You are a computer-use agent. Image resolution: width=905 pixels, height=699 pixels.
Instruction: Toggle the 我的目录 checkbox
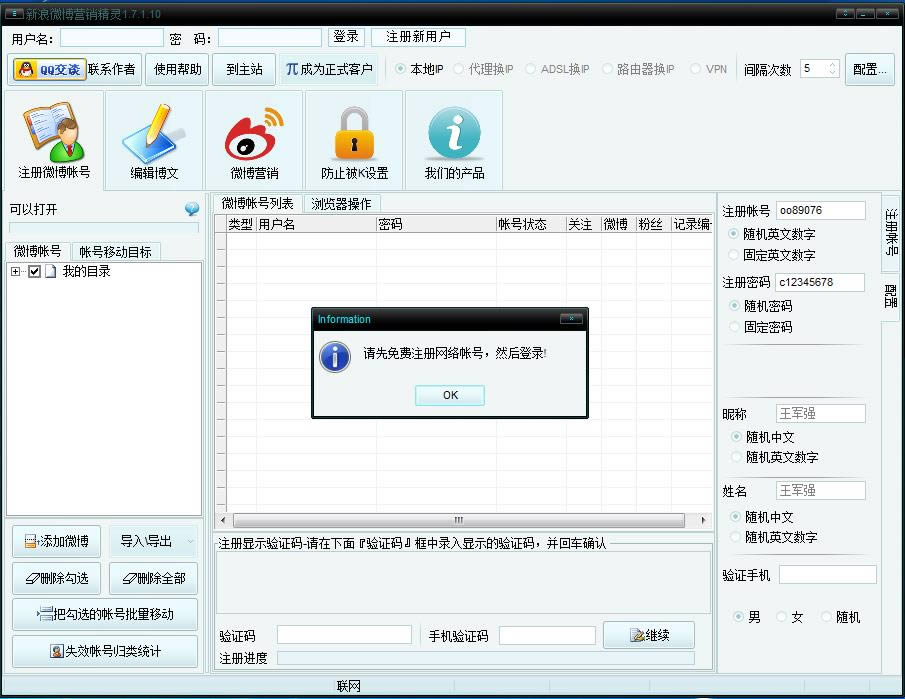(35, 271)
